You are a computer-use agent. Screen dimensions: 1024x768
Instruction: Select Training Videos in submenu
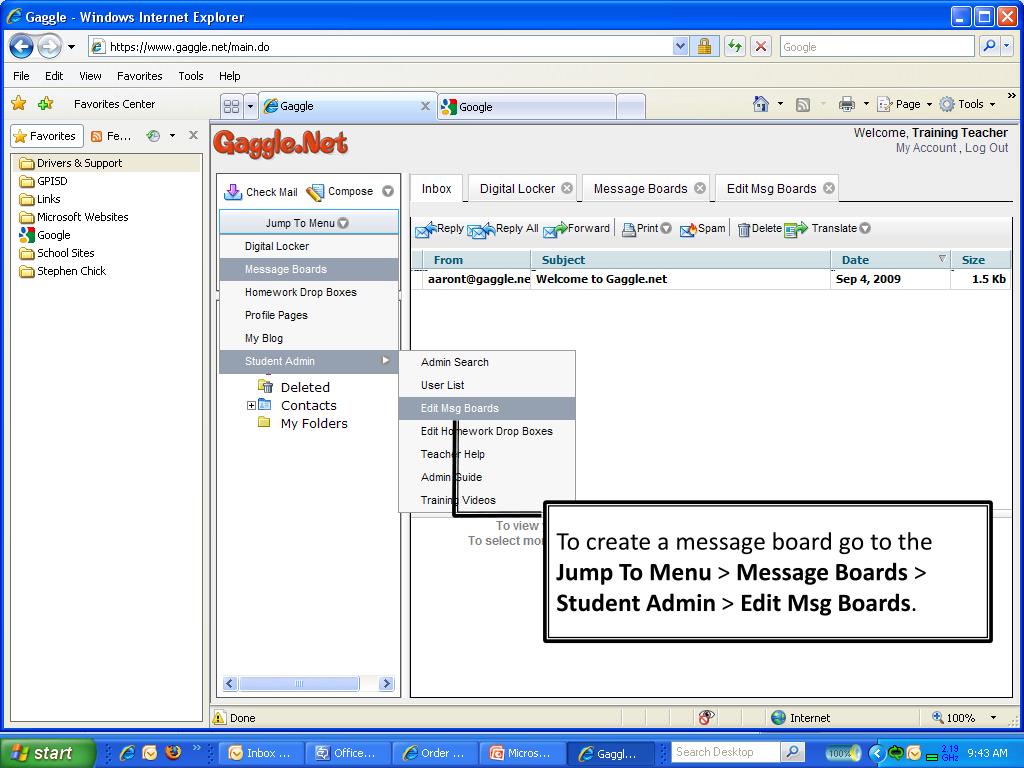(x=487, y=500)
